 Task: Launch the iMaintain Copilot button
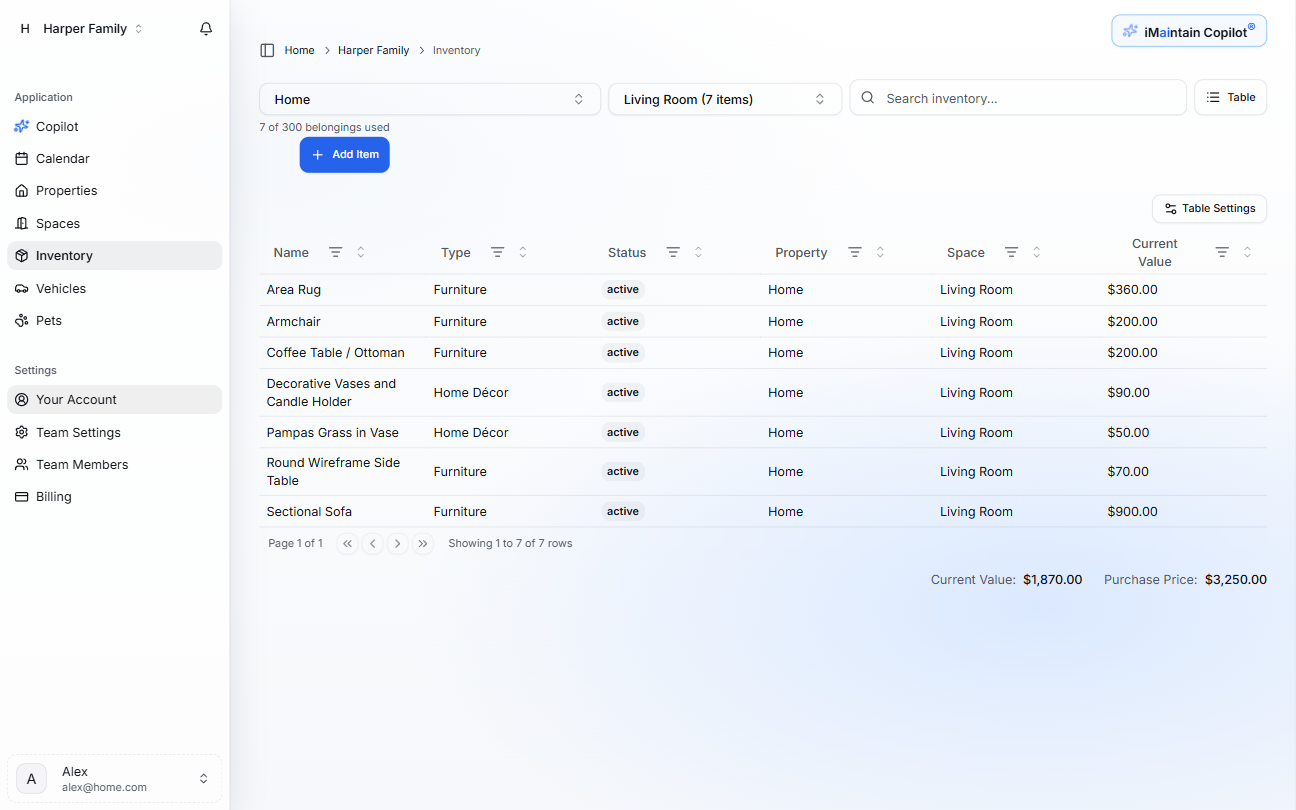[x=1189, y=32]
